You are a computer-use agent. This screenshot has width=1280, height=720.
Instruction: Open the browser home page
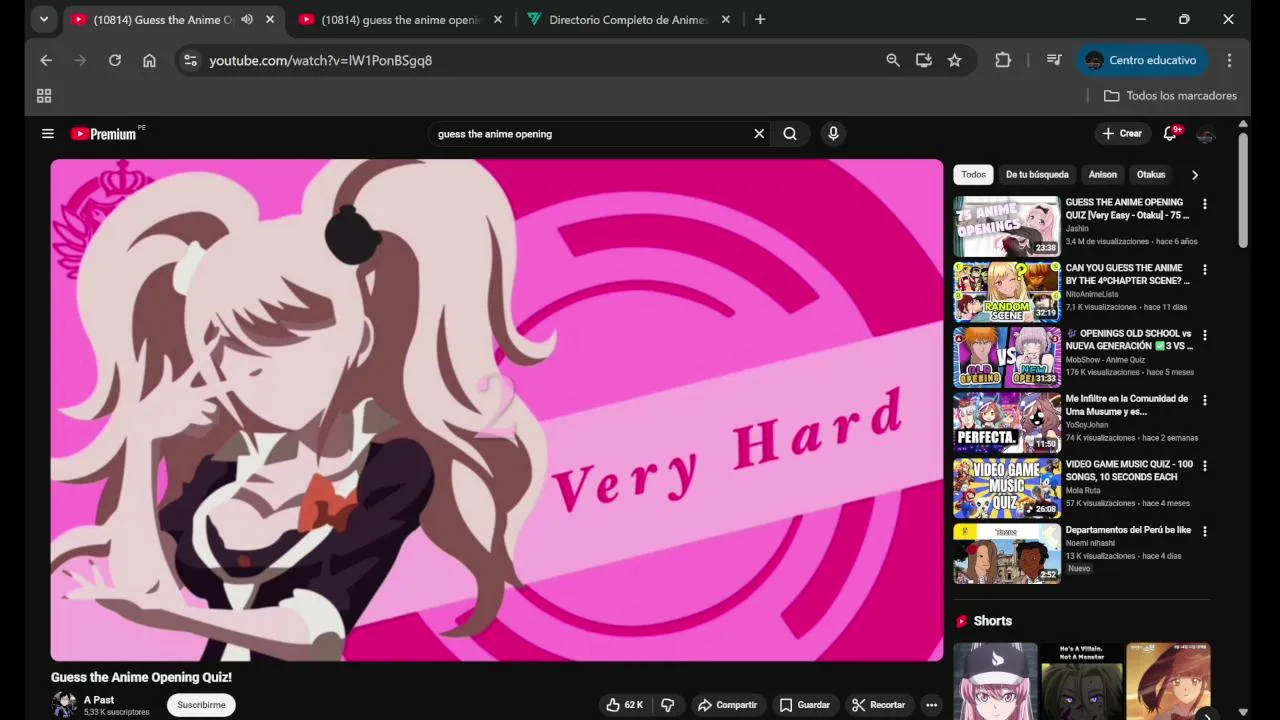149,60
